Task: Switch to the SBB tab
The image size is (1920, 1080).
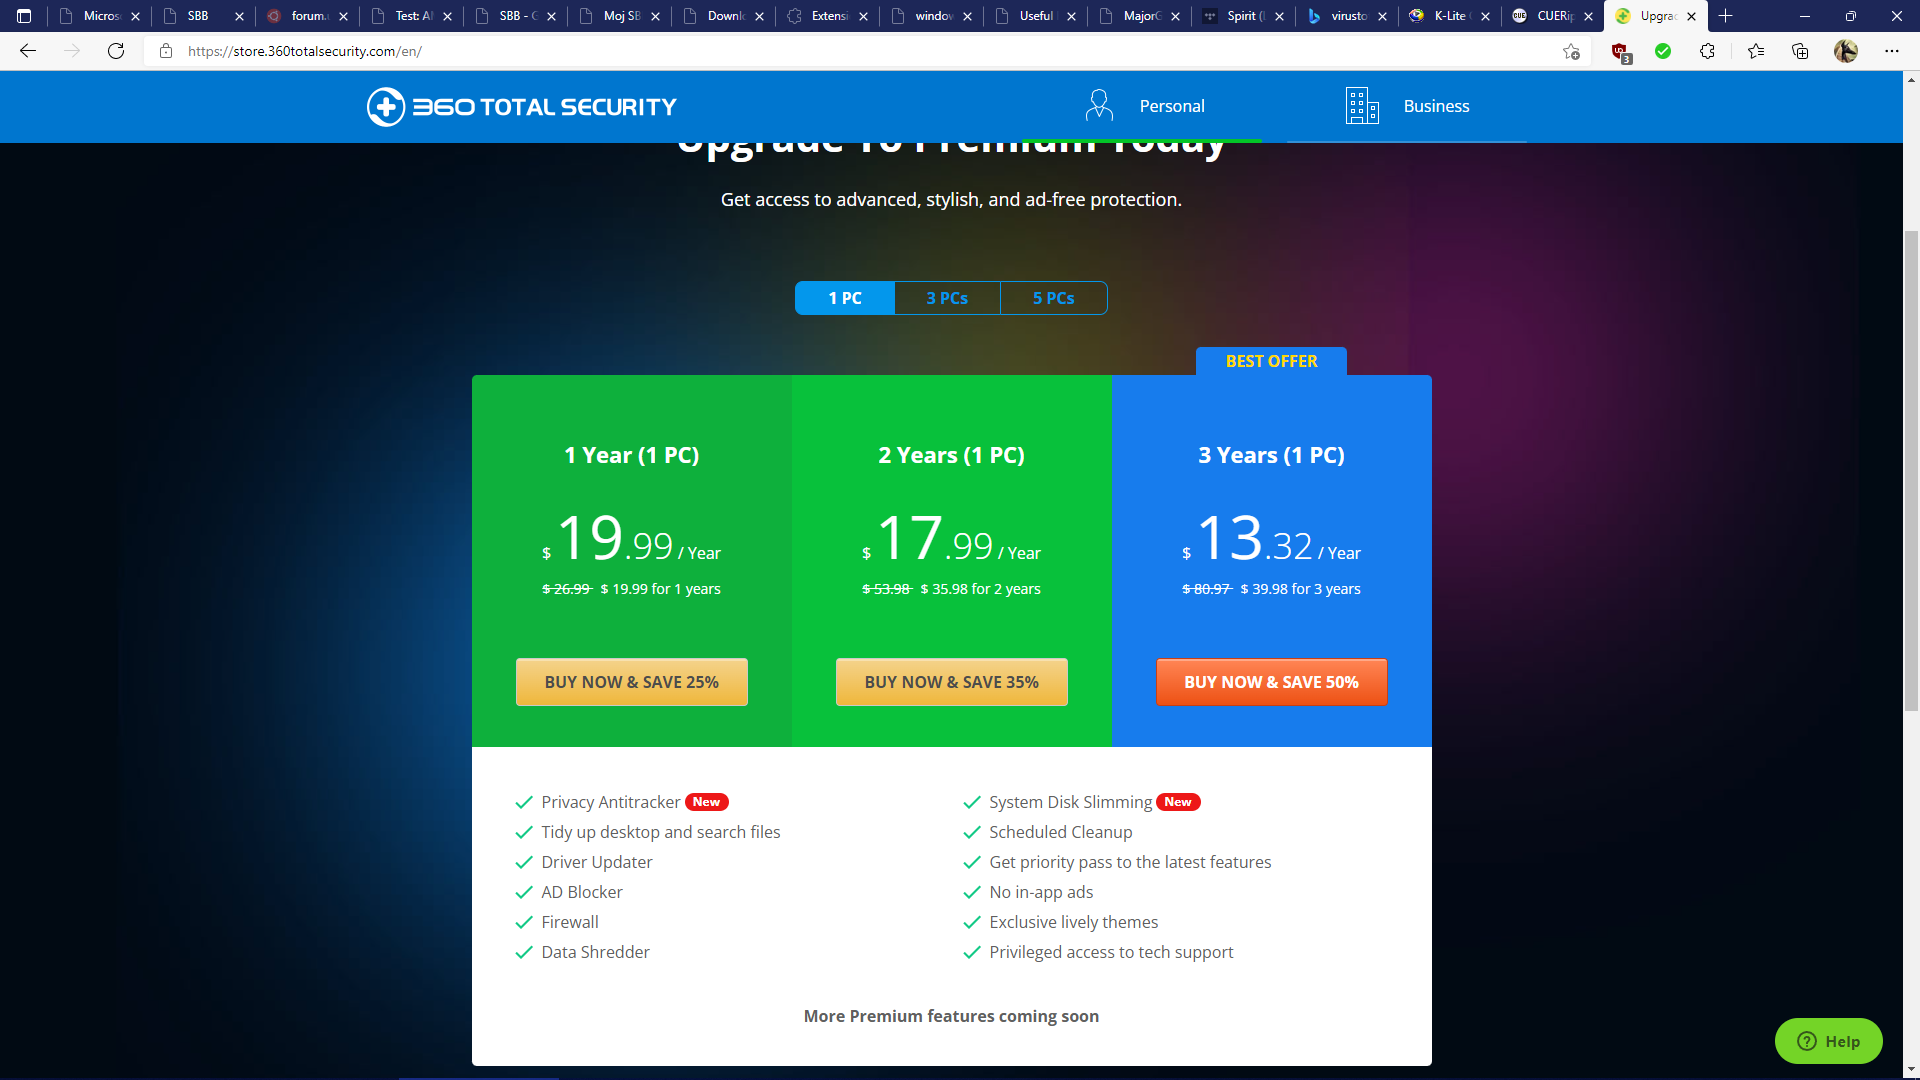Action: click(203, 16)
